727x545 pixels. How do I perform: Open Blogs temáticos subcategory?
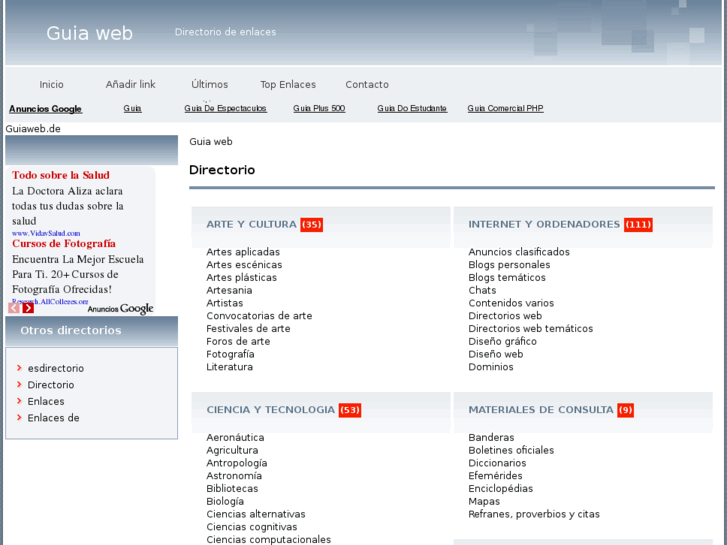pos(507,277)
